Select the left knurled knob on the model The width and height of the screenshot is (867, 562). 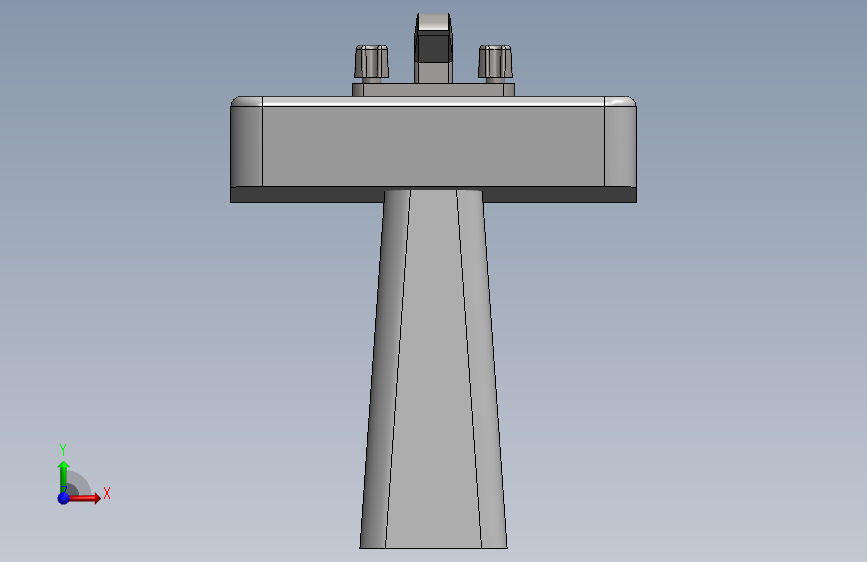371,62
